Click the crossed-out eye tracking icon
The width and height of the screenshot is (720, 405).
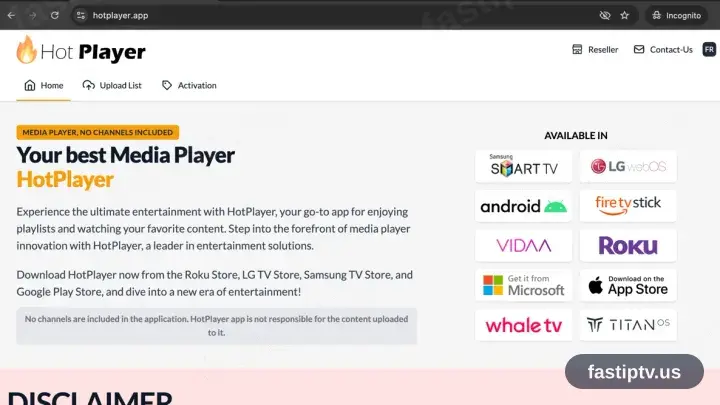(x=605, y=15)
